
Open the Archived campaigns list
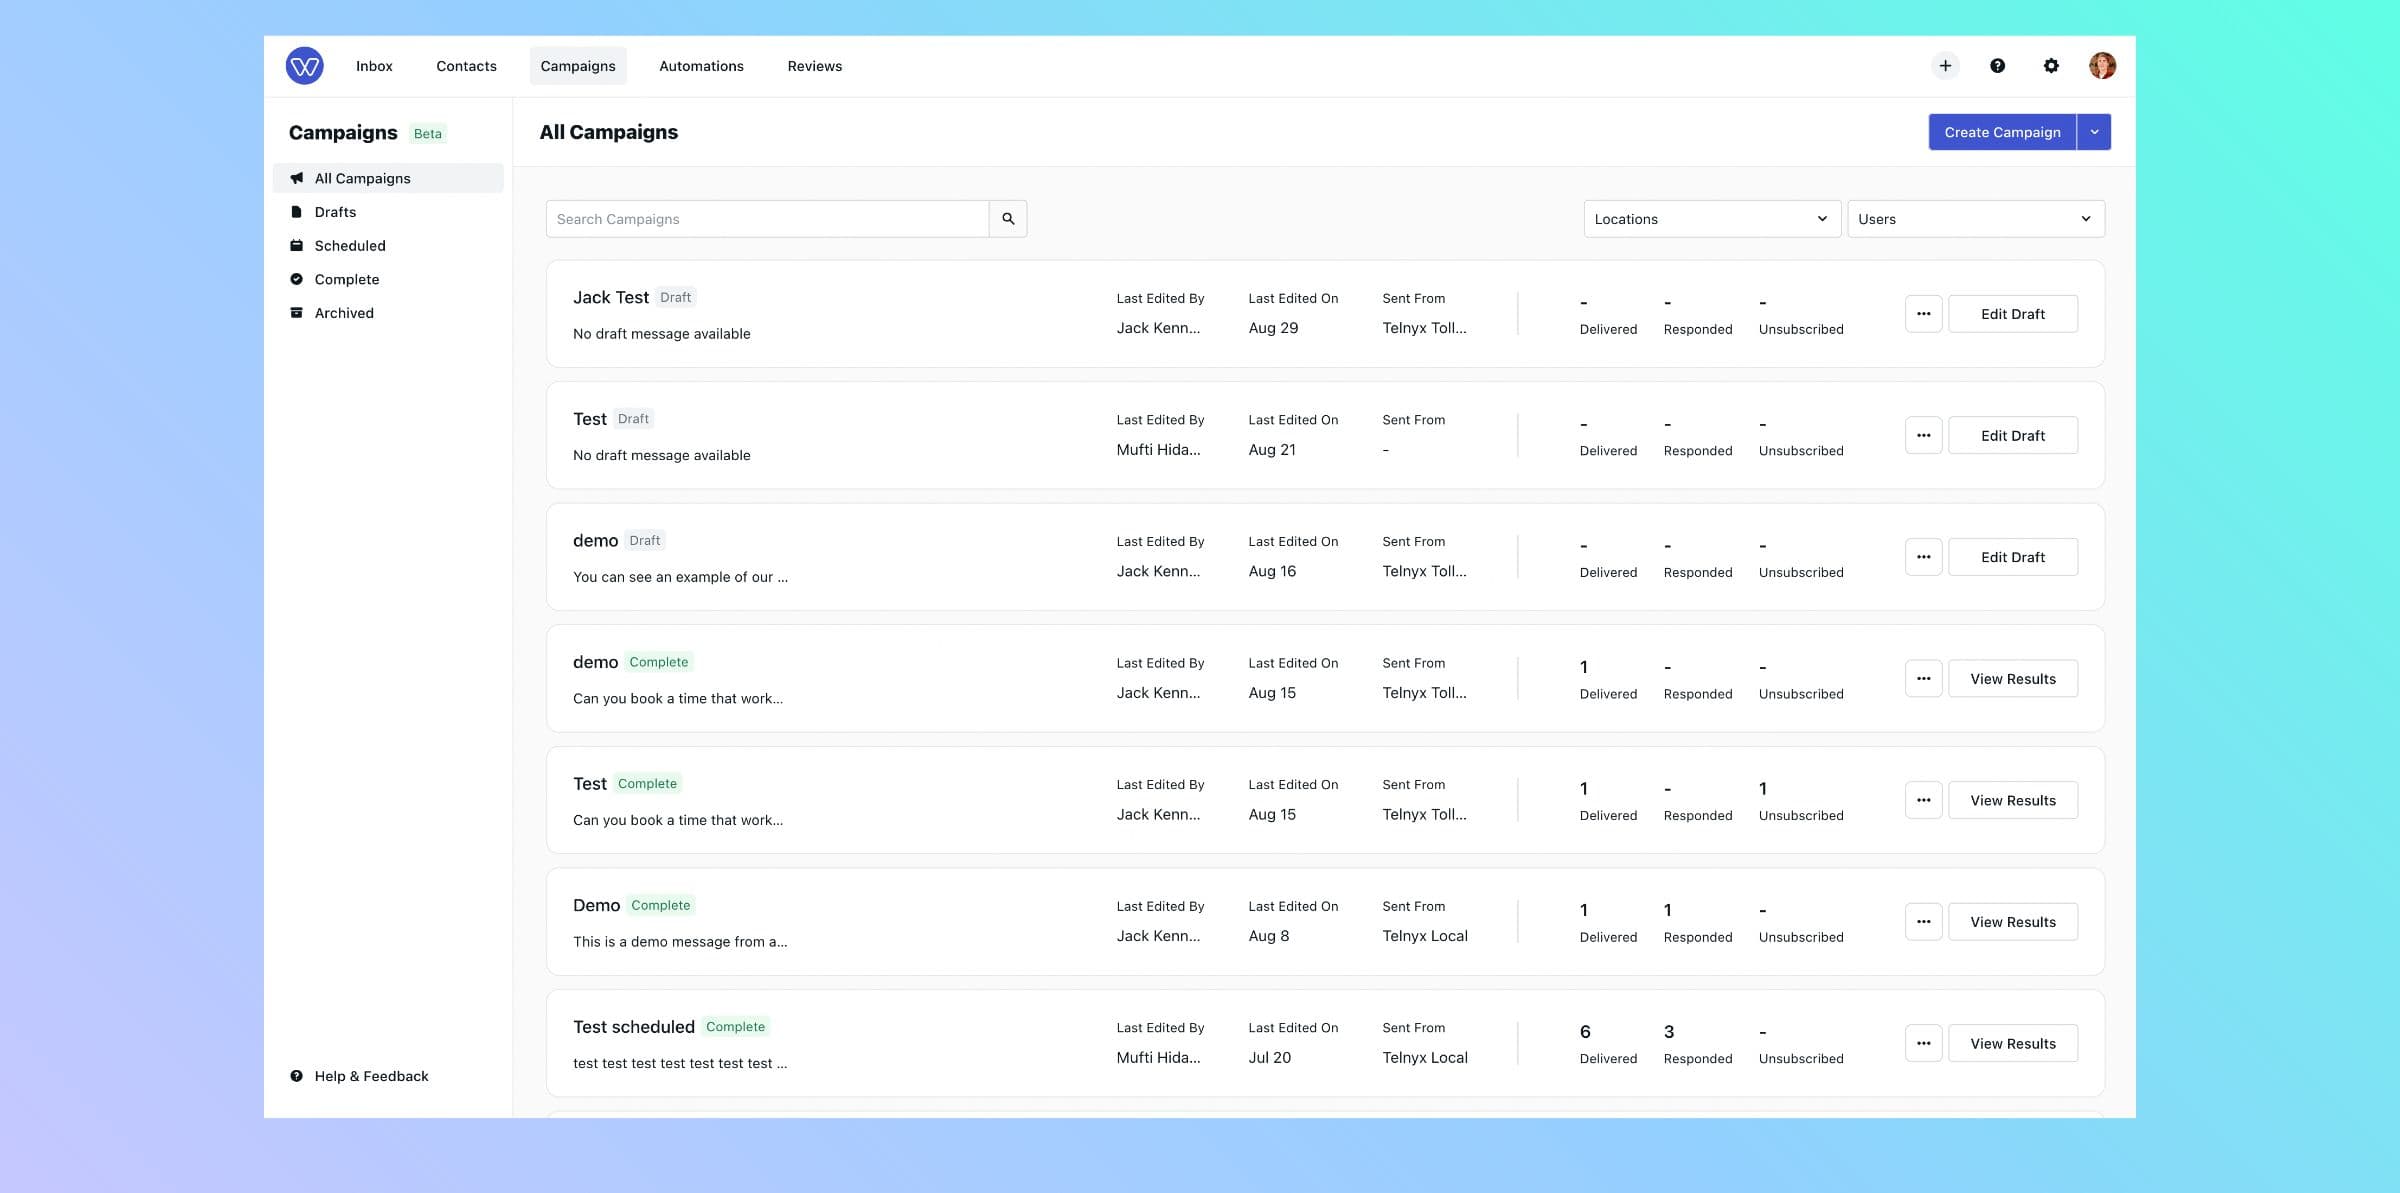(x=344, y=313)
